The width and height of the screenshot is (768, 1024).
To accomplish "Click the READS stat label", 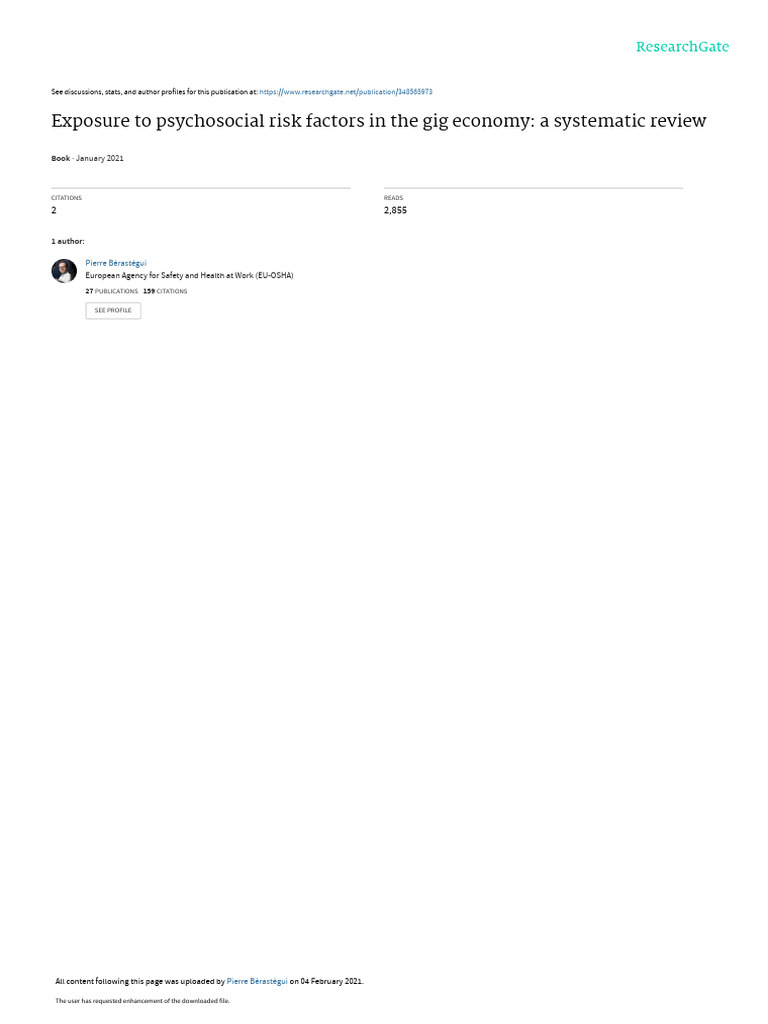I will point(393,198).
